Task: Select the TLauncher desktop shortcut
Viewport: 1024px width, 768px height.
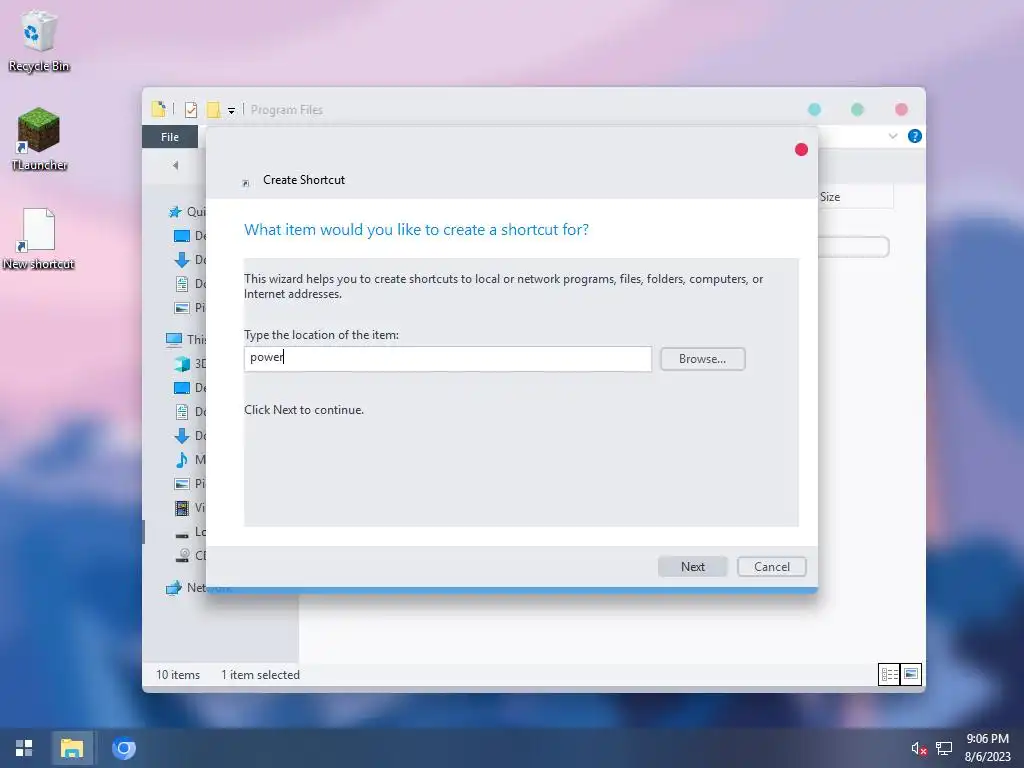Action: (x=39, y=139)
